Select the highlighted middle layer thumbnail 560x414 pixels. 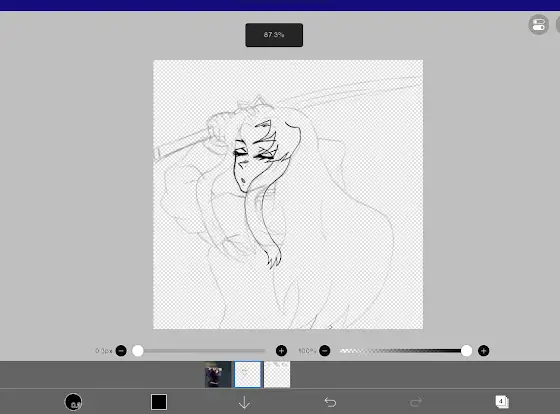pos(248,374)
